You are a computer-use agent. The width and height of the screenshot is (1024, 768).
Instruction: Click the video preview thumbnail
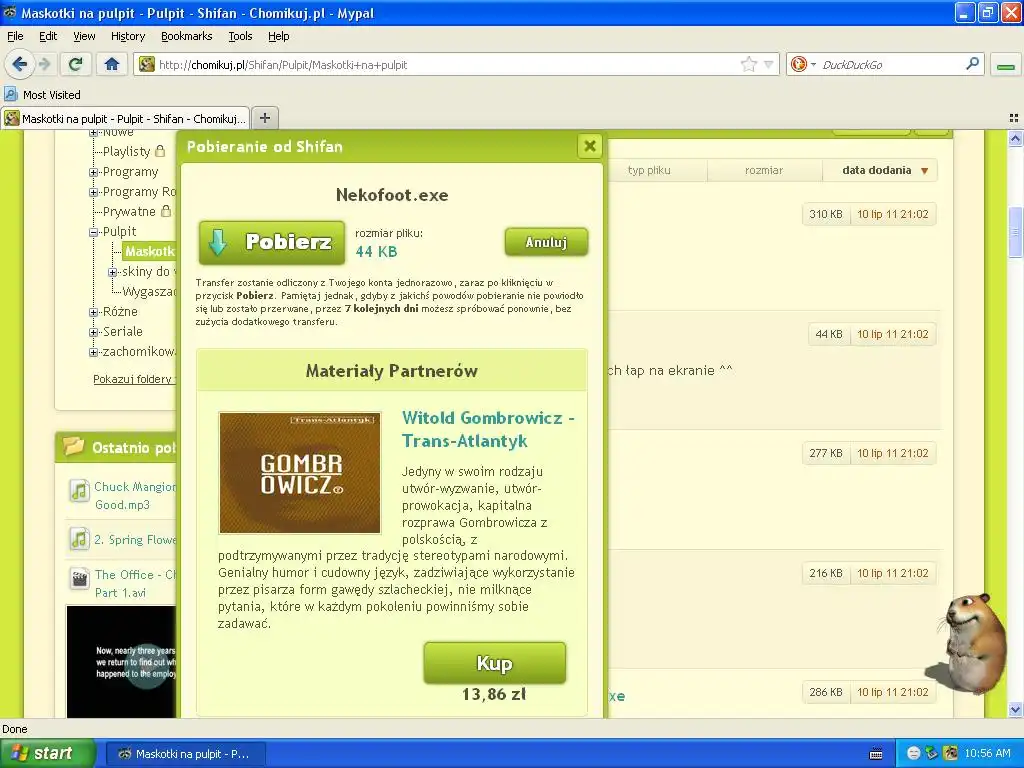click(121, 661)
